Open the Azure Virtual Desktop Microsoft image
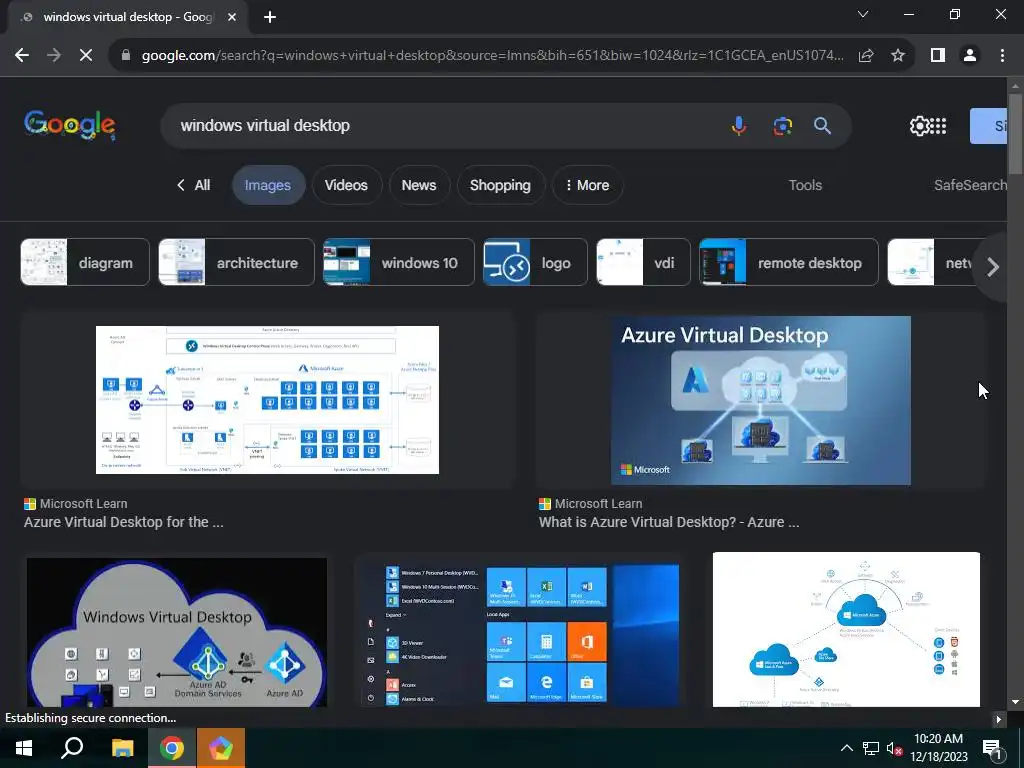Viewport: 1024px width, 768px height. tap(761, 400)
